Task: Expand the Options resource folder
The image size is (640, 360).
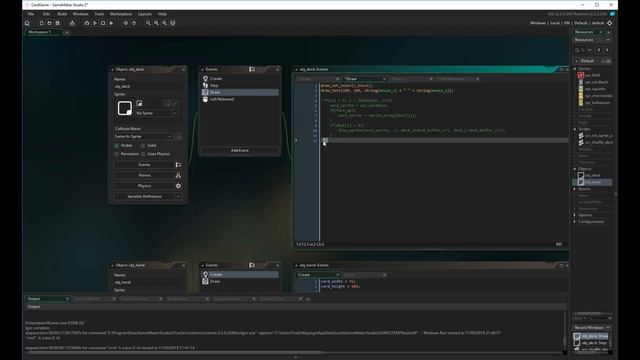Action: [575, 215]
